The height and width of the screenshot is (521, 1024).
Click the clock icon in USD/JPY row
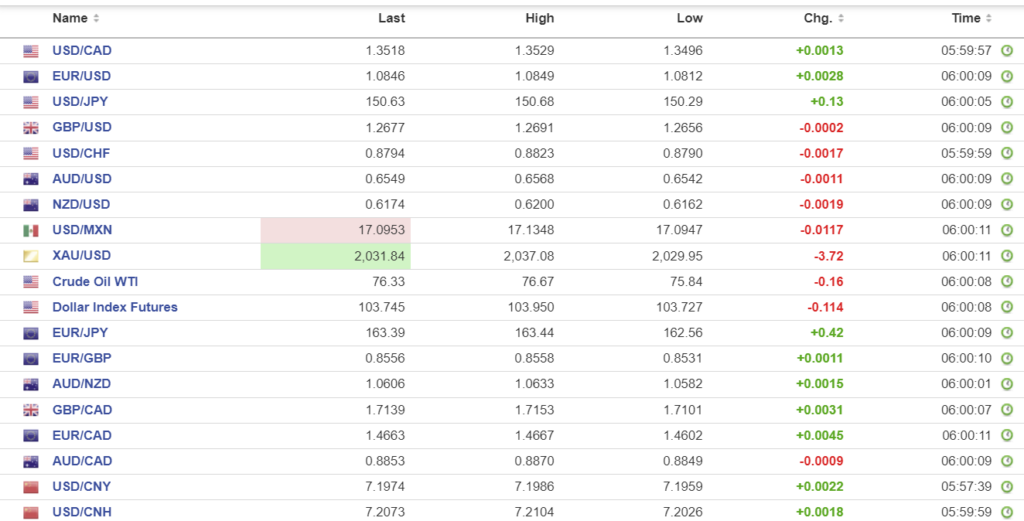click(1007, 102)
